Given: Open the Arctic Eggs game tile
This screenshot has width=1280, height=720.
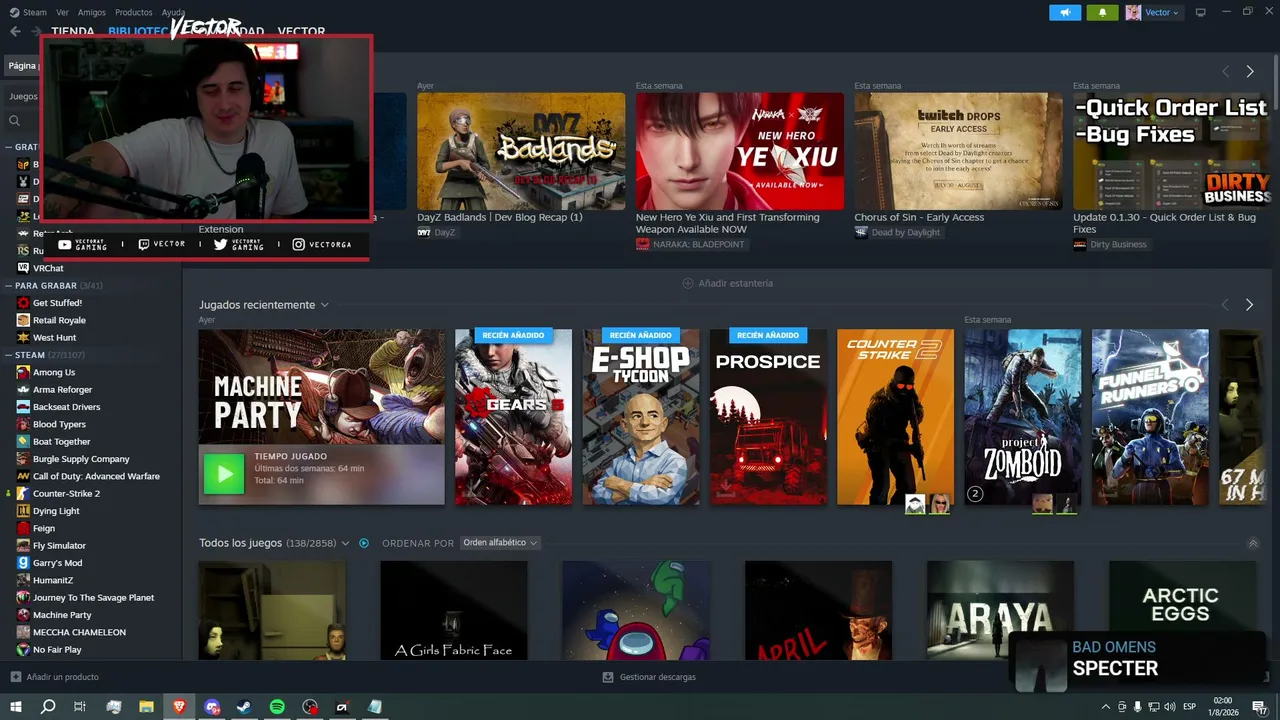Looking at the screenshot, I should (x=1182, y=610).
